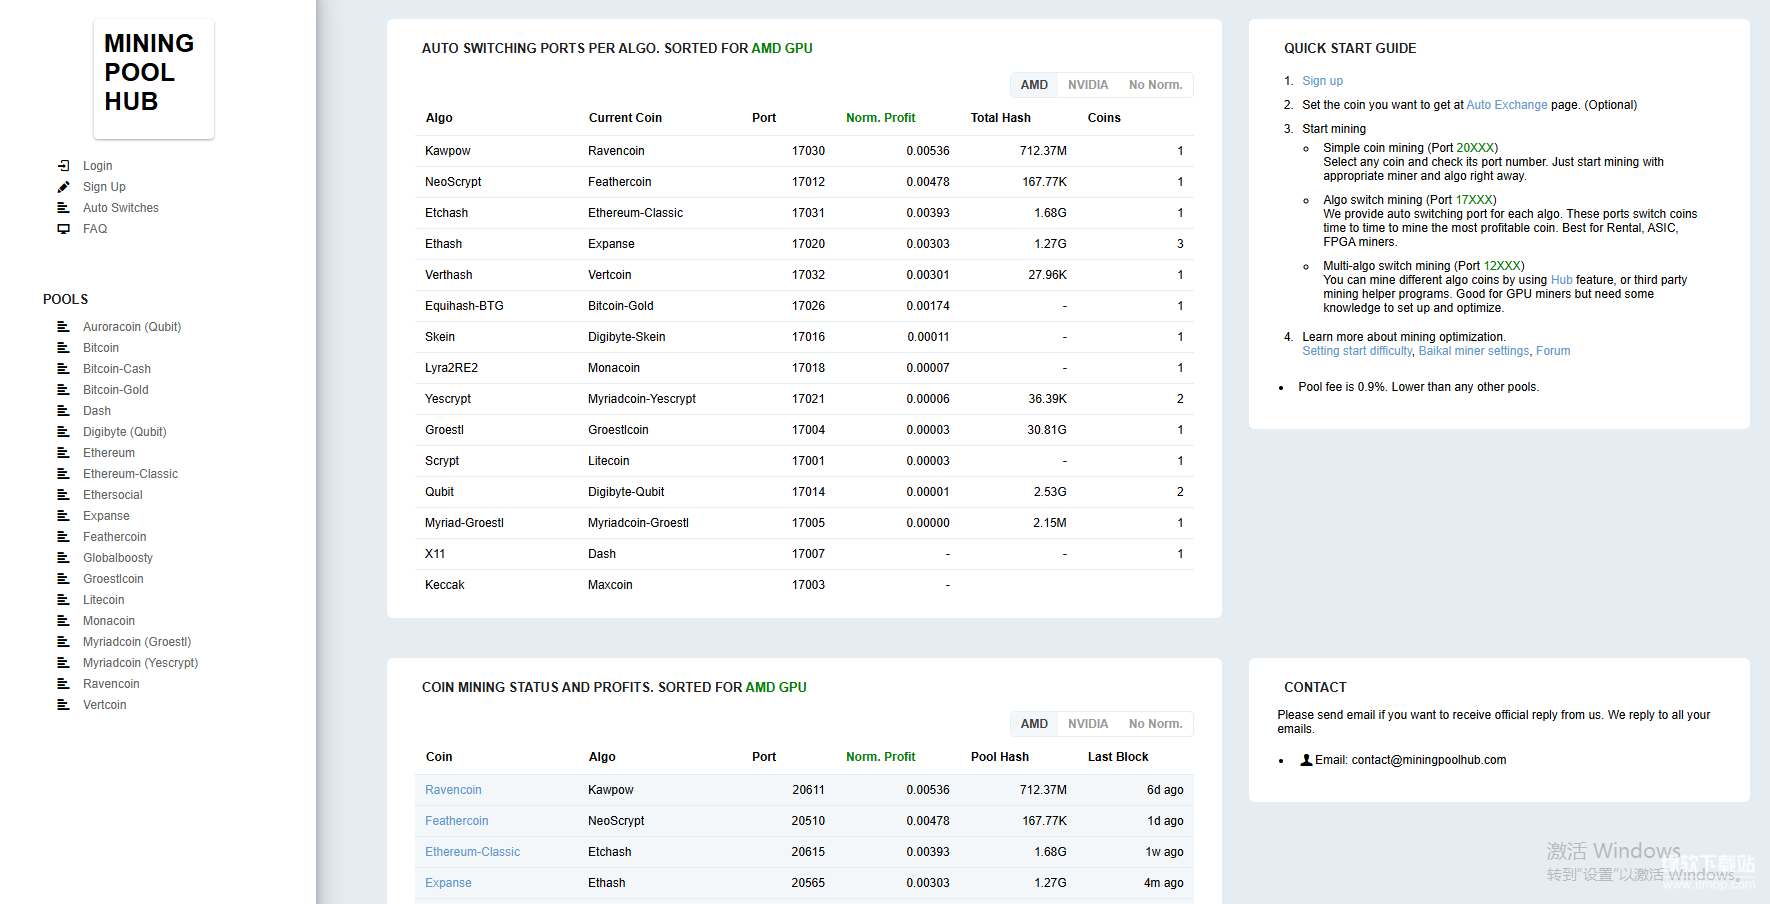Sort auto switching table by Norm. Profit
This screenshot has width=1770, height=904.
880,118
